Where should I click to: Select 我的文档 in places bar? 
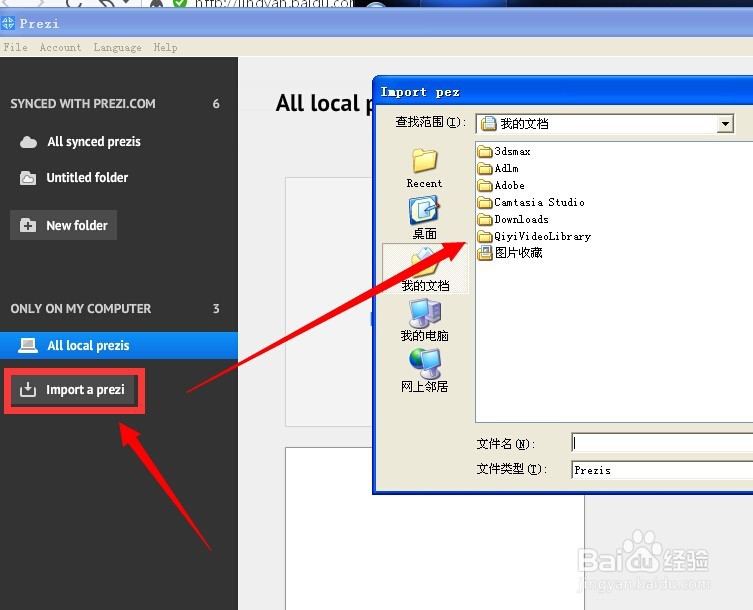425,268
